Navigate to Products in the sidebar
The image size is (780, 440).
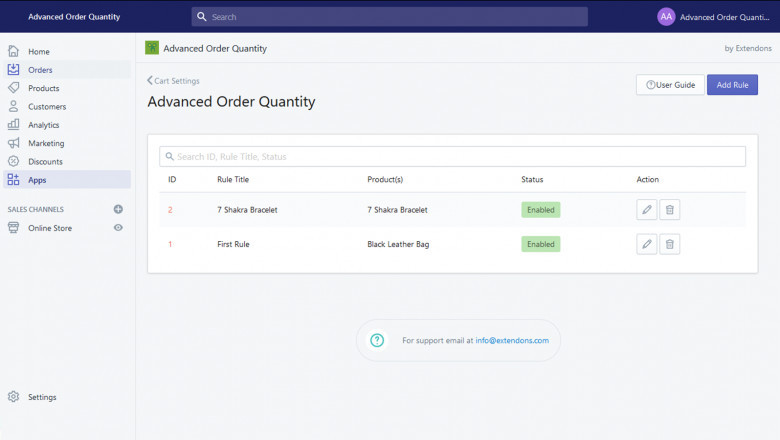tap(43, 88)
